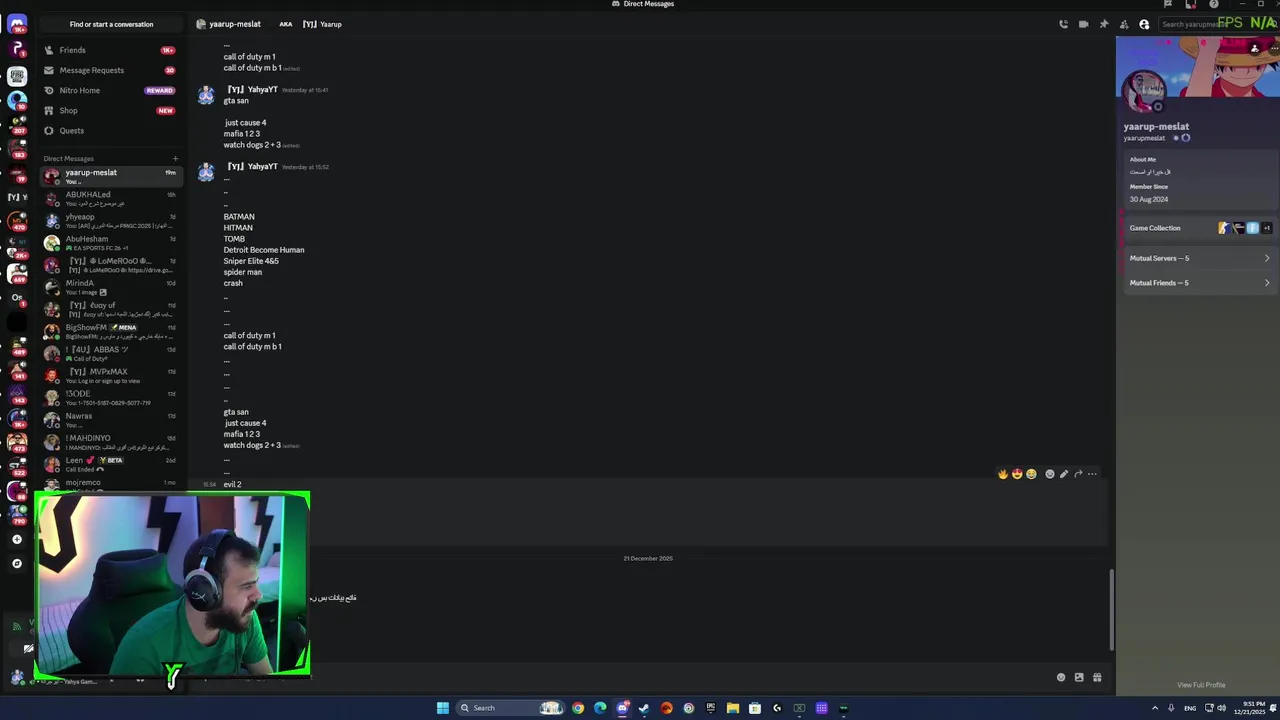Forward the message with arrow icon
Screen dimensions: 1280x720
[x=1078, y=474]
